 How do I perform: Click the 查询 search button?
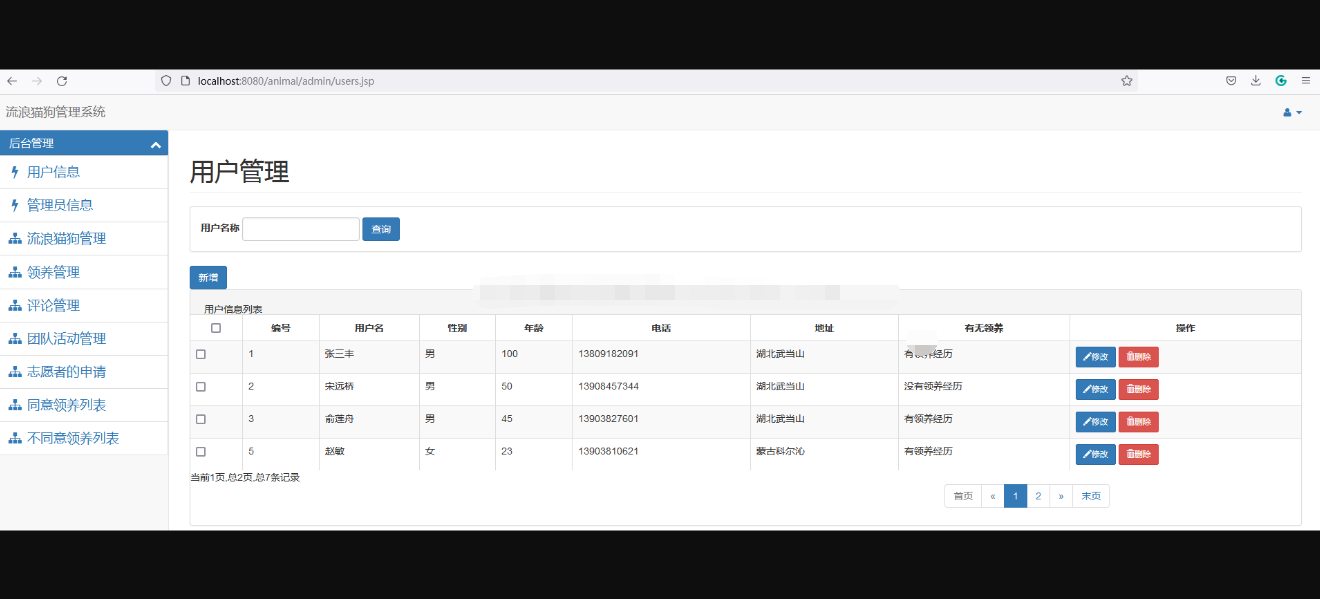point(381,229)
